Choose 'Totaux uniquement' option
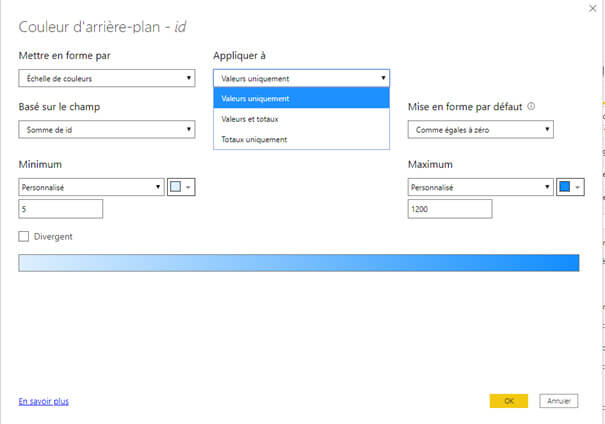 pyautogui.click(x=301, y=139)
